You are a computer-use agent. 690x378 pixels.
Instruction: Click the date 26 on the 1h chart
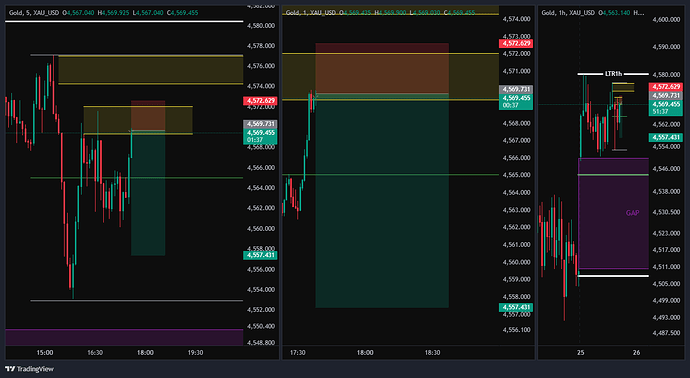[636, 353]
